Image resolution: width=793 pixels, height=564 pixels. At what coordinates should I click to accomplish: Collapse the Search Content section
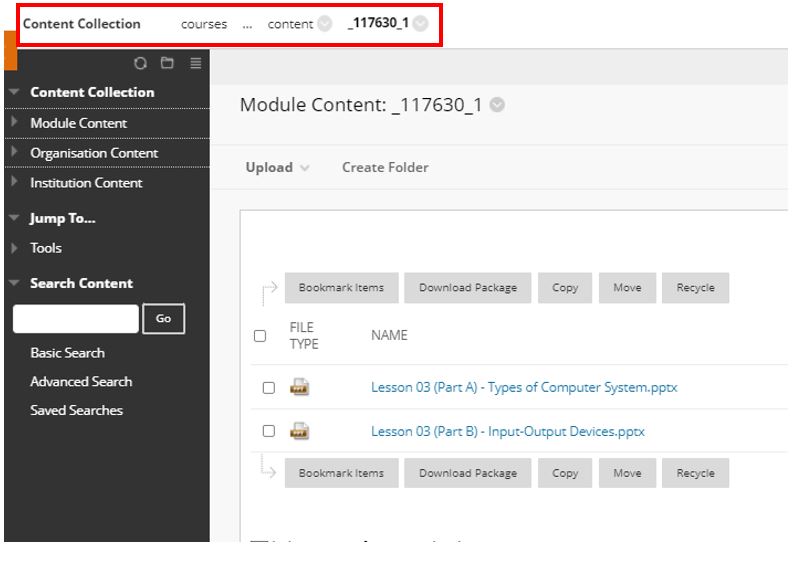point(14,282)
